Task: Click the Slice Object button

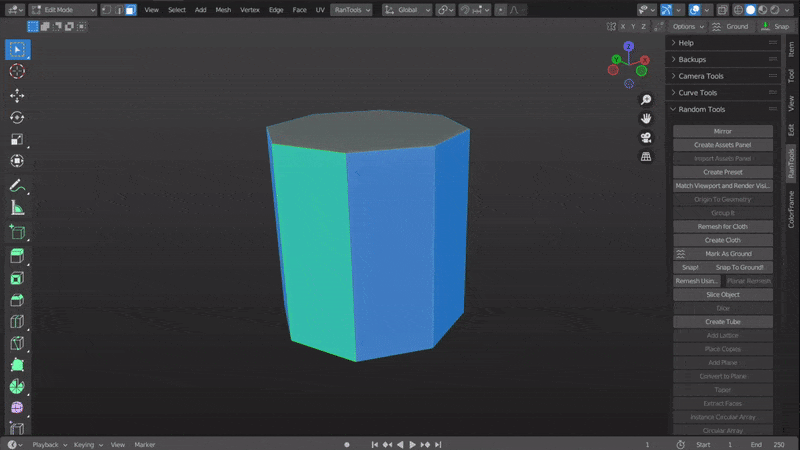Action: point(722,294)
